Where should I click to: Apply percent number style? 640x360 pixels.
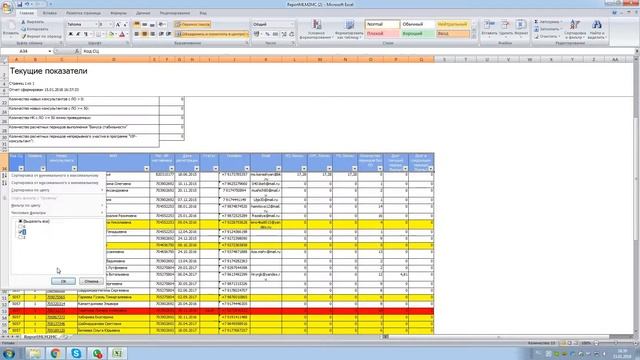[x=267, y=34]
